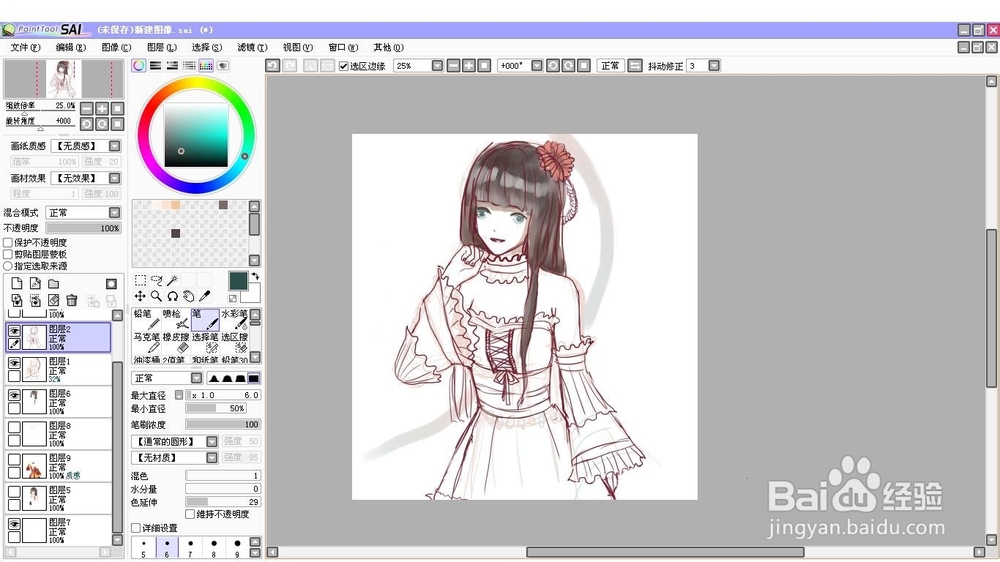Check the 维持不透明度 option
The width and height of the screenshot is (1000, 562).
190,514
